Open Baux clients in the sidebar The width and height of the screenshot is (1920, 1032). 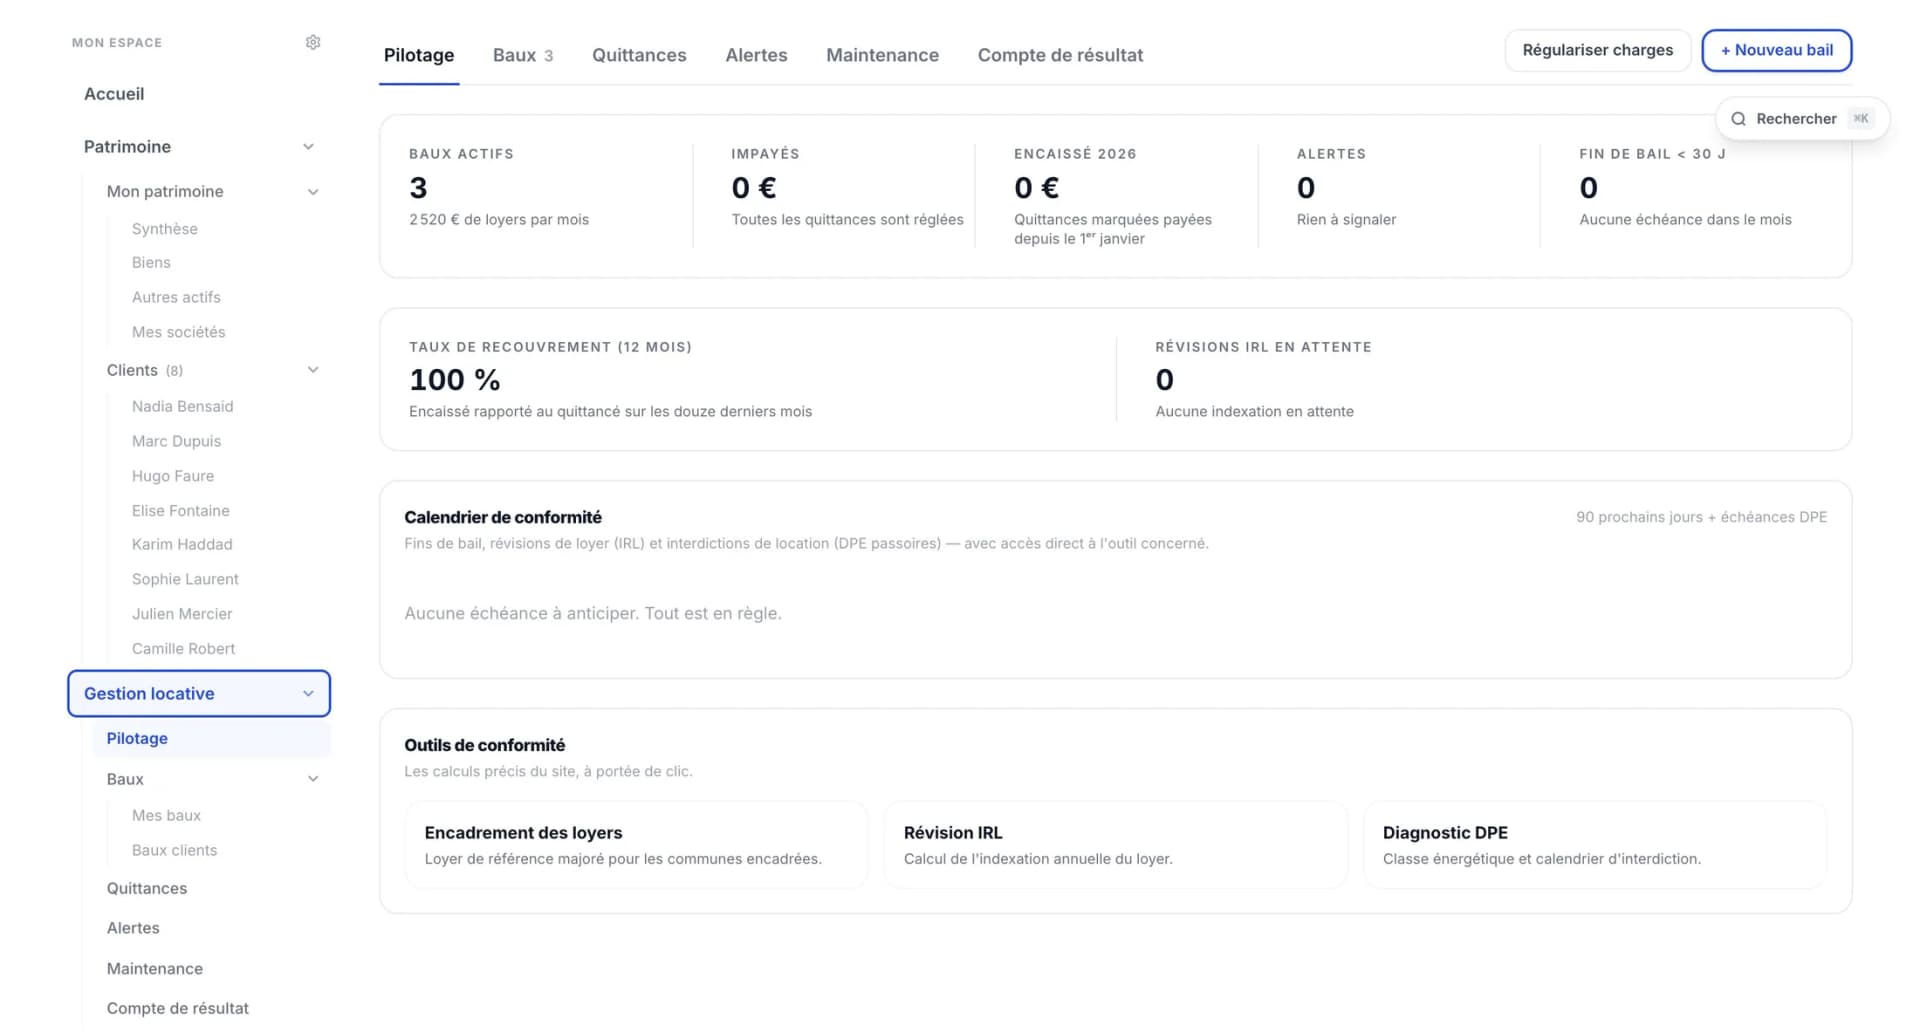click(x=174, y=850)
